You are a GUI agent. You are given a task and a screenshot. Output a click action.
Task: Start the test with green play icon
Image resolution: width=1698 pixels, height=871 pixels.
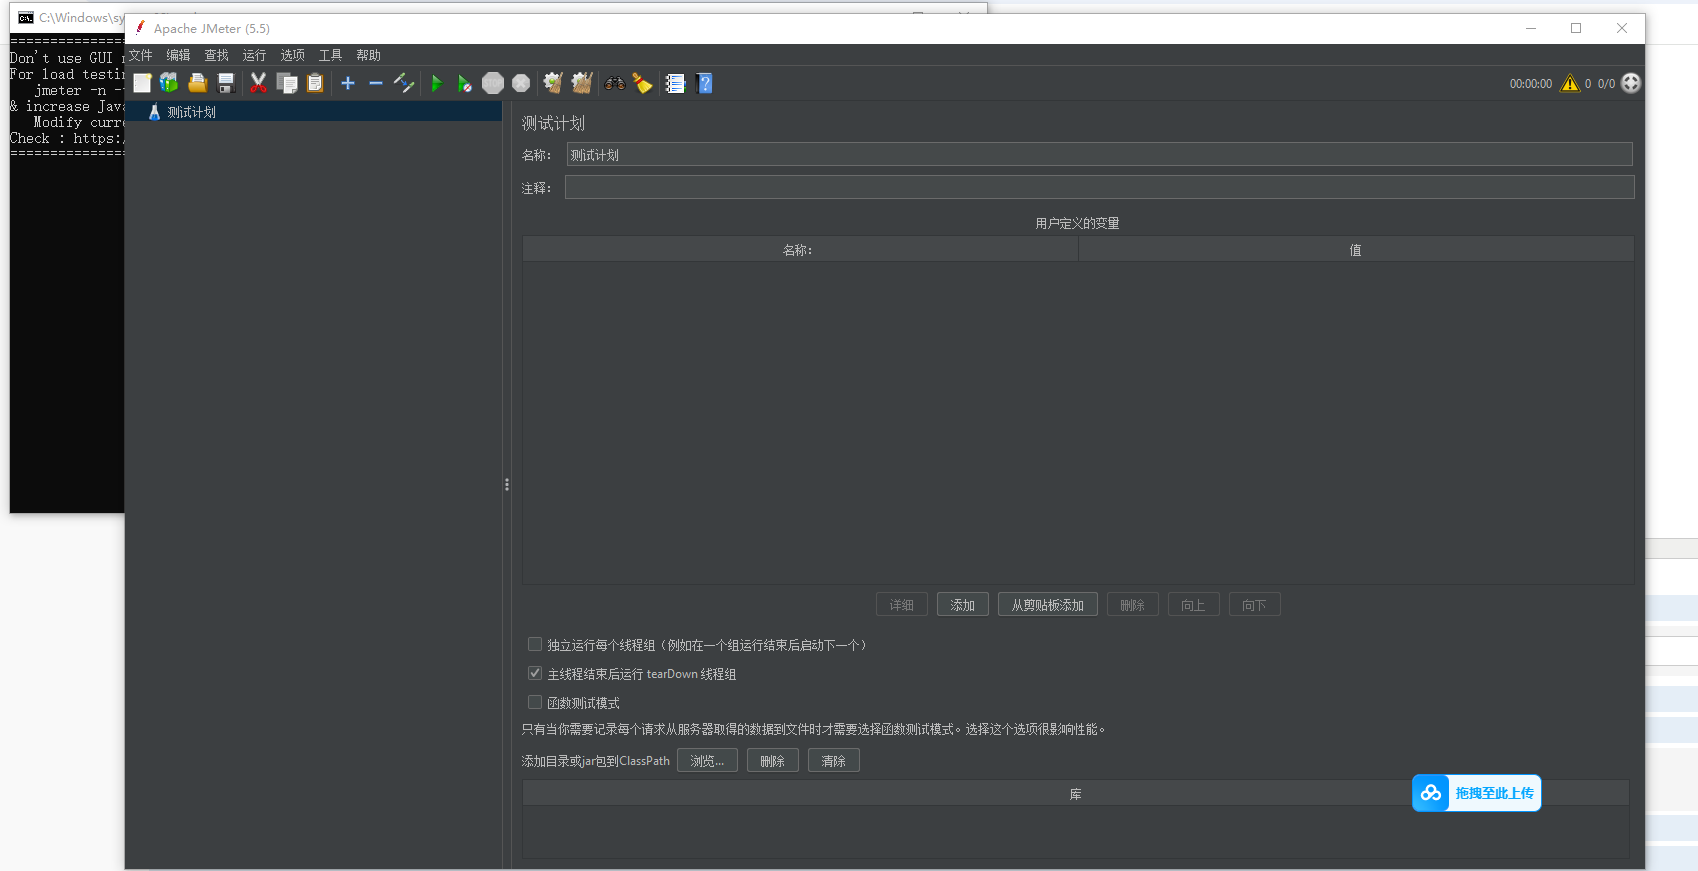436,83
